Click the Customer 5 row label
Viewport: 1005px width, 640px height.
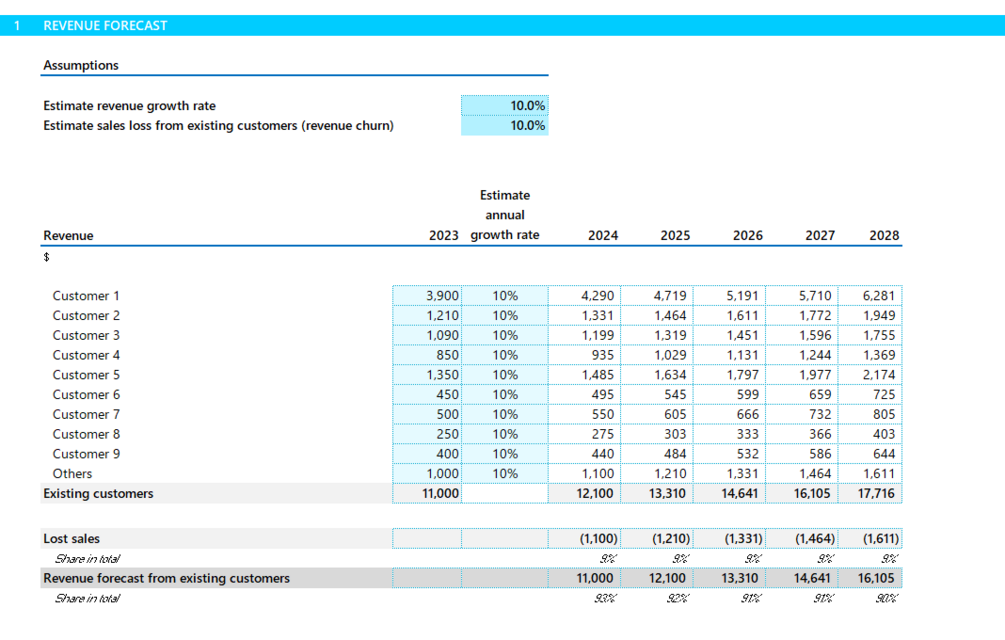click(86, 375)
